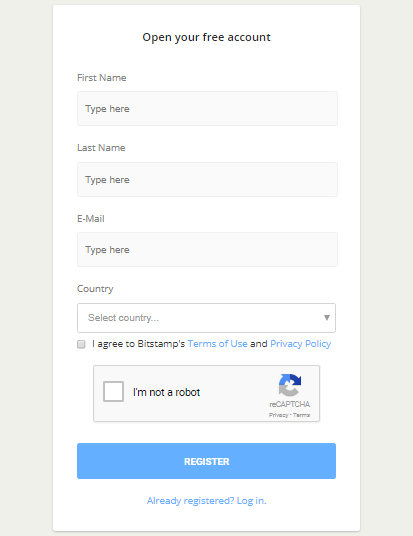Click the Country label
Image resolution: width=413 pixels, height=536 pixels.
click(x=95, y=289)
